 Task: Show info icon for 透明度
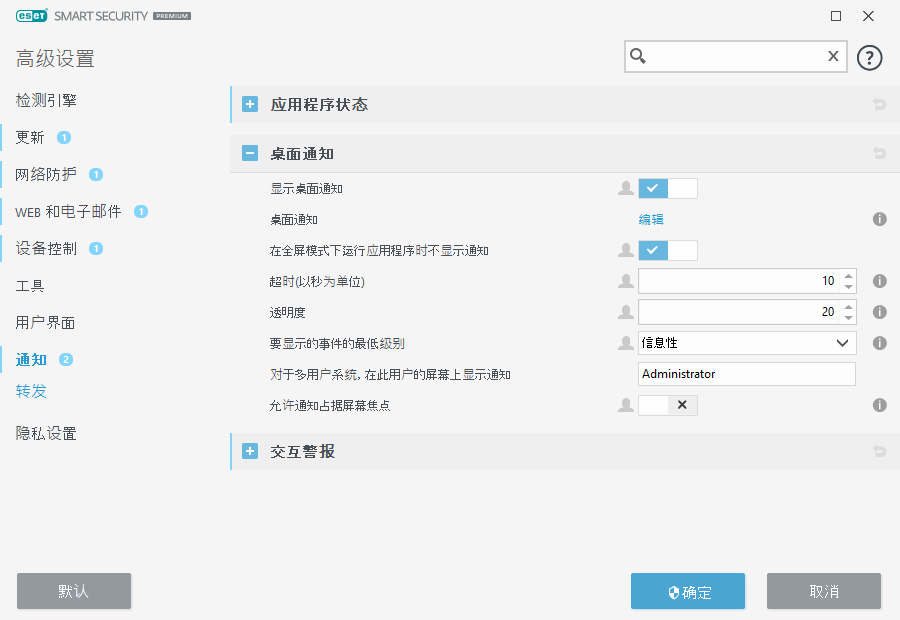point(879,312)
